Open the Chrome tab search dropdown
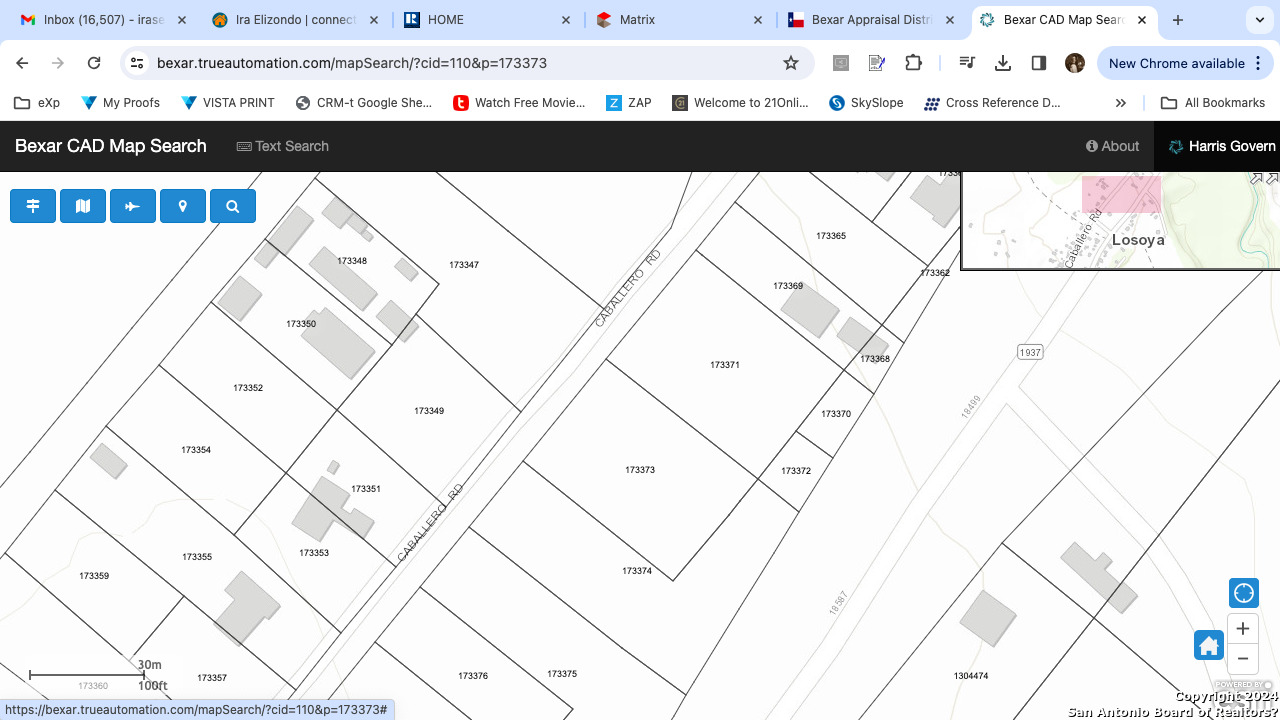 coord(1258,20)
